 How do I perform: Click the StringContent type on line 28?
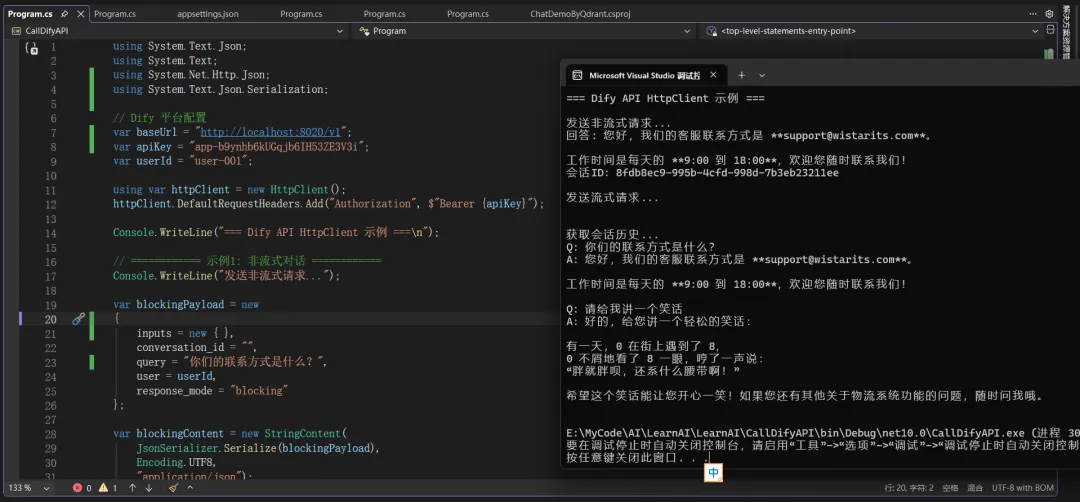click(x=302, y=434)
